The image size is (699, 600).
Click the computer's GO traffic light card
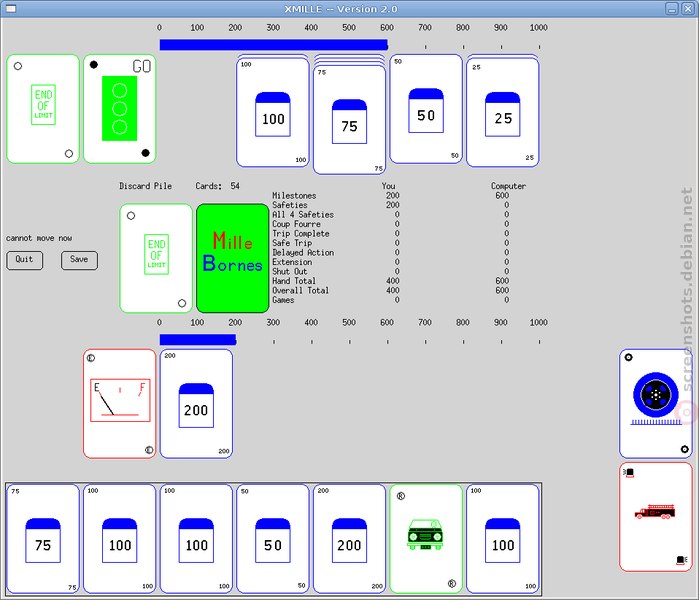(x=119, y=109)
